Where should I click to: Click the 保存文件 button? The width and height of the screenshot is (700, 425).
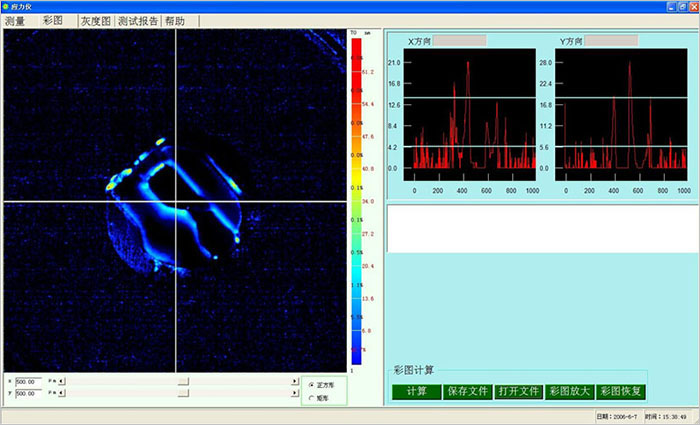click(468, 391)
